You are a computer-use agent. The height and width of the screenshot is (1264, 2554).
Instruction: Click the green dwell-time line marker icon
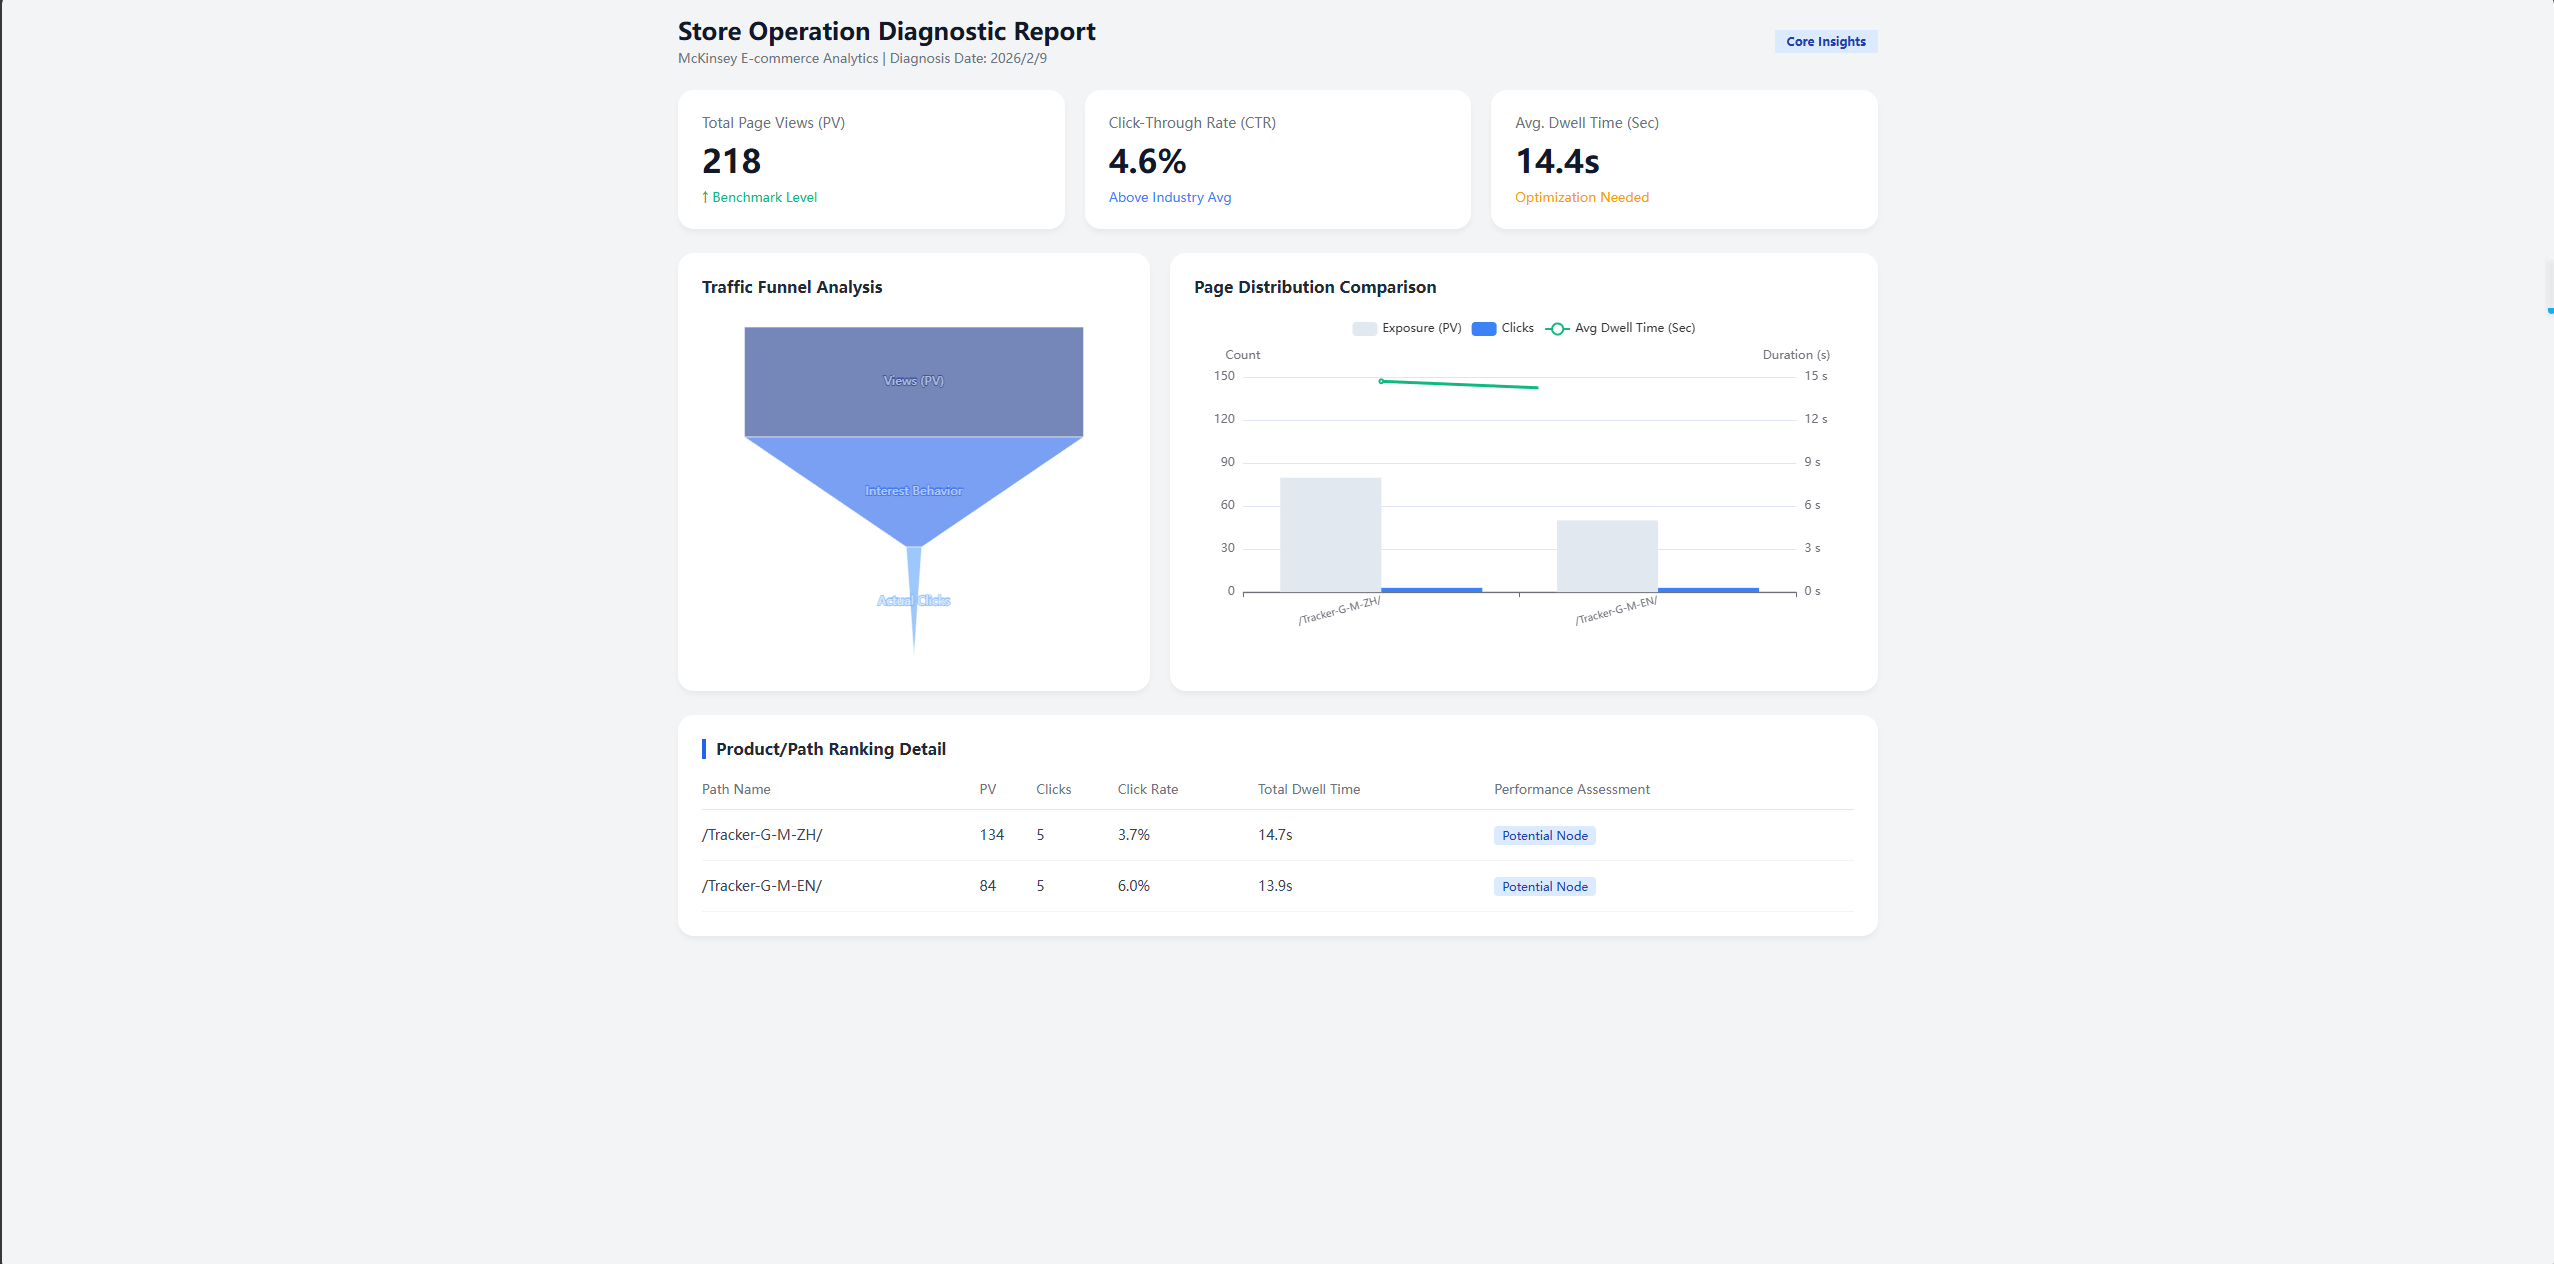(x=1557, y=328)
